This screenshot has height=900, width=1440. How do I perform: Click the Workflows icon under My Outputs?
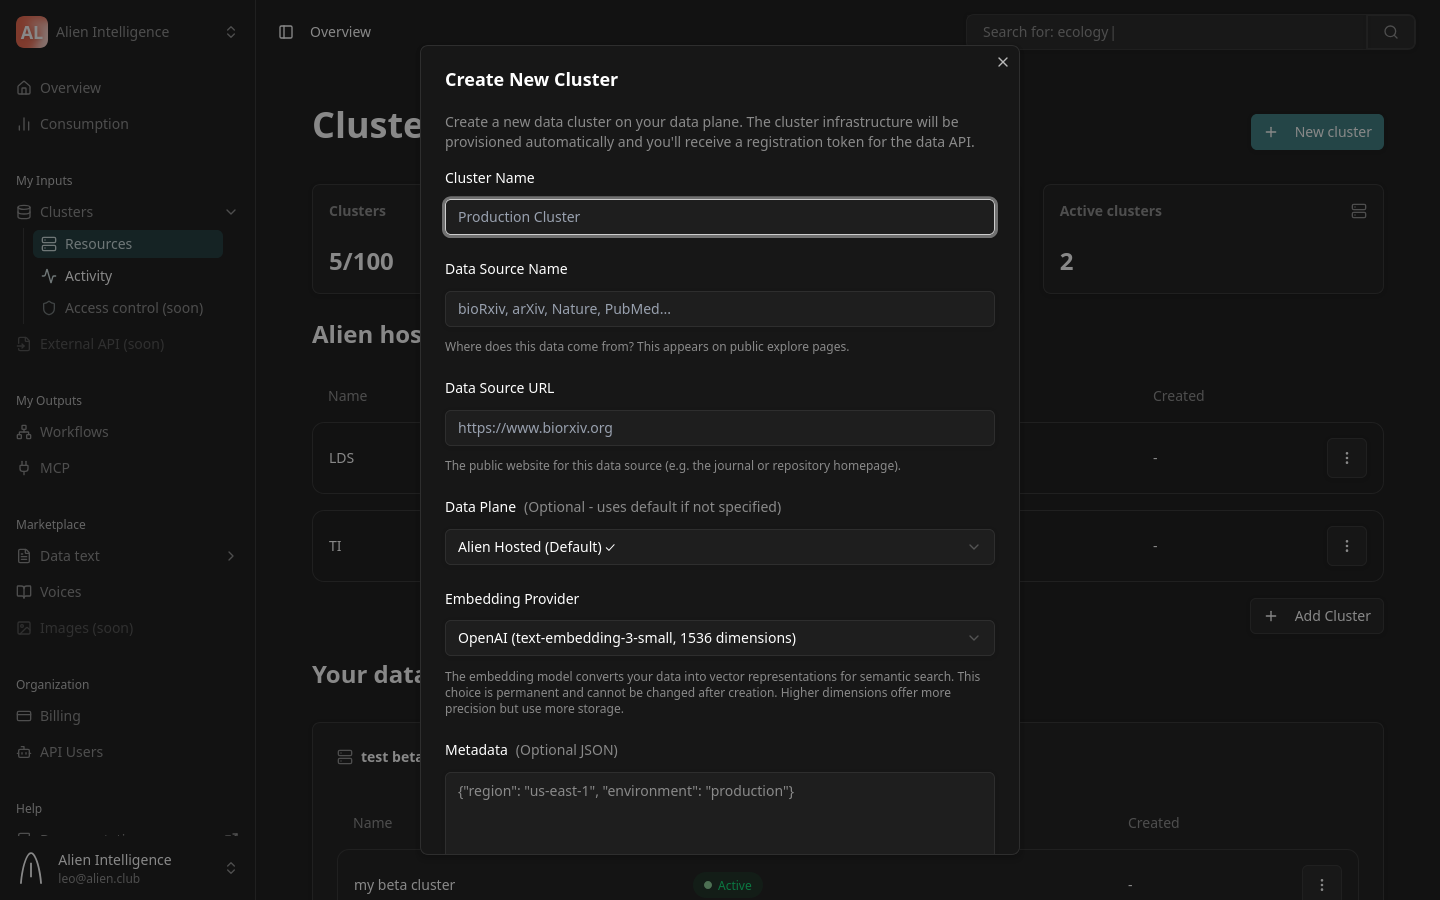[24, 432]
